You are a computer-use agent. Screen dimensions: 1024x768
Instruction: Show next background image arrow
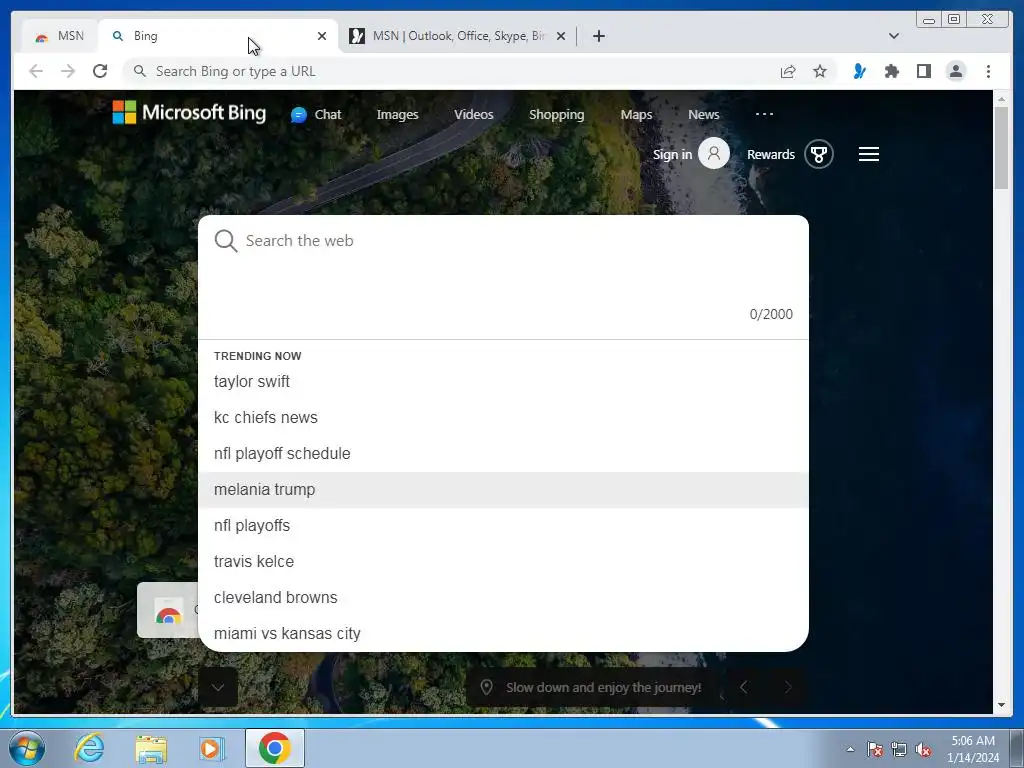click(x=787, y=687)
